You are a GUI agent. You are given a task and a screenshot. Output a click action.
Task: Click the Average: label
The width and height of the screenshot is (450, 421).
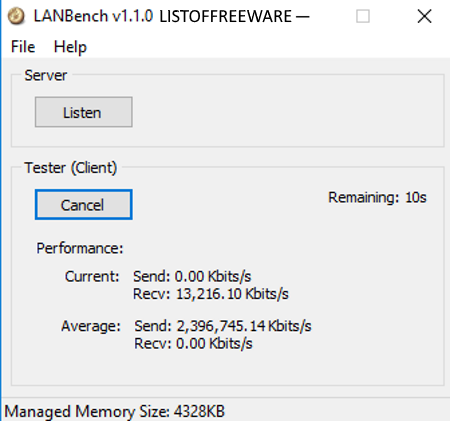pyautogui.click(x=91, y=326)
